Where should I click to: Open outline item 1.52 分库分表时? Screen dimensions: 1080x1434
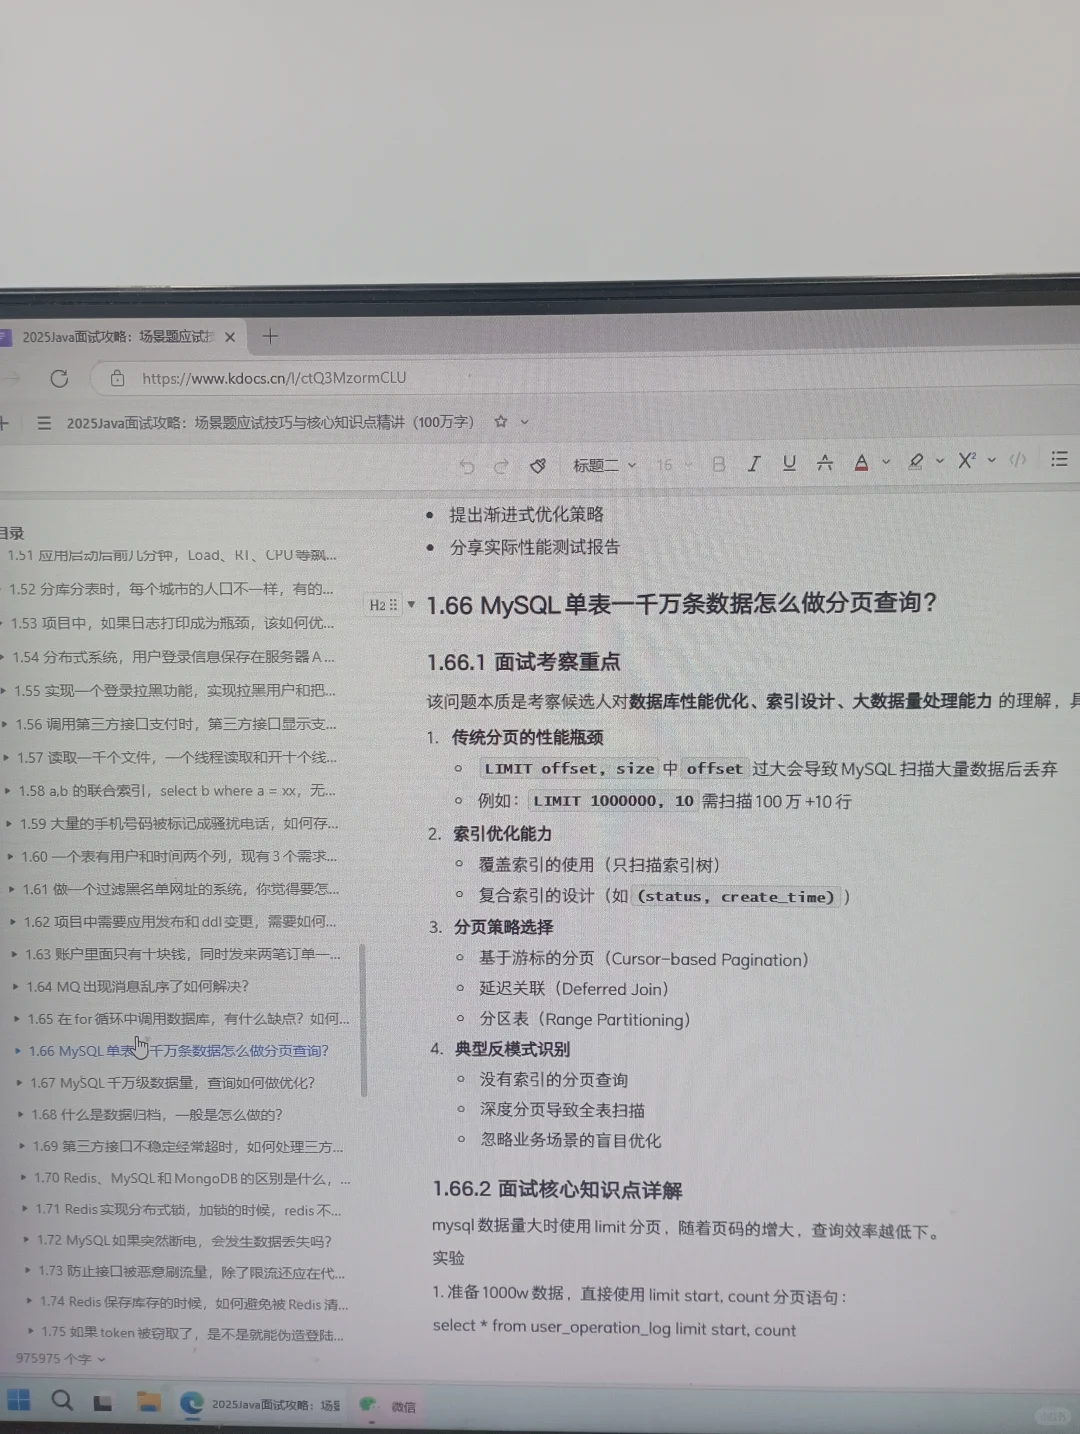tap(171, 589)
